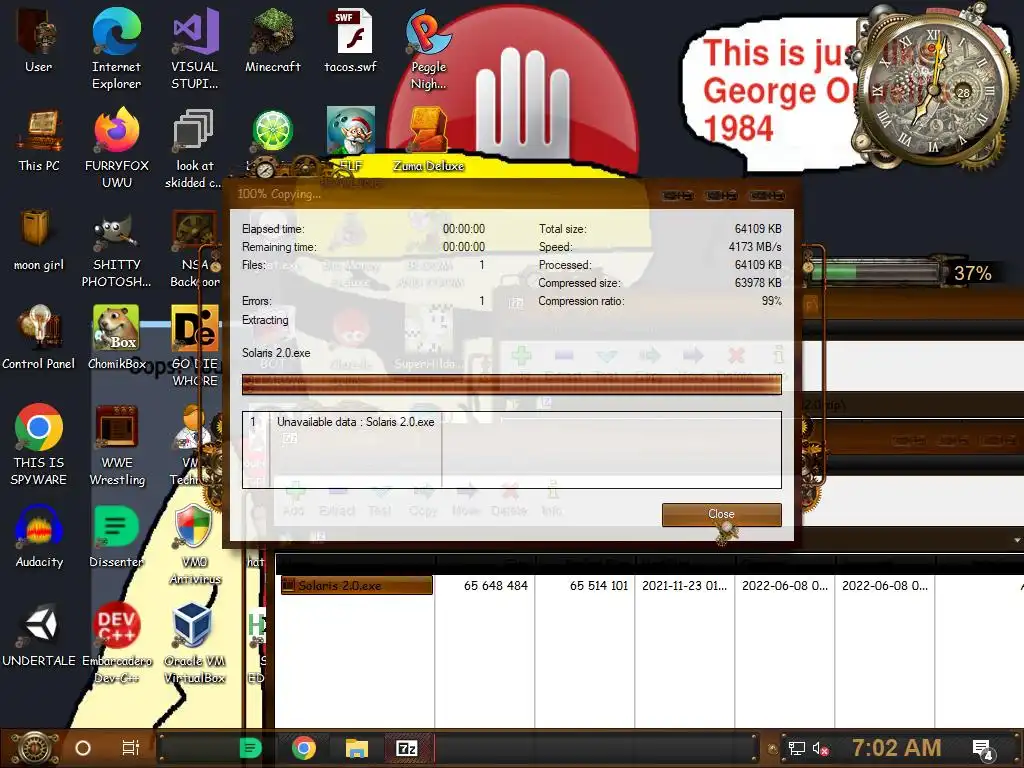Viewport: 1024px width, 768px height.
Task: Launch ChomikBox desktop icon
Action: click(116, 338)
